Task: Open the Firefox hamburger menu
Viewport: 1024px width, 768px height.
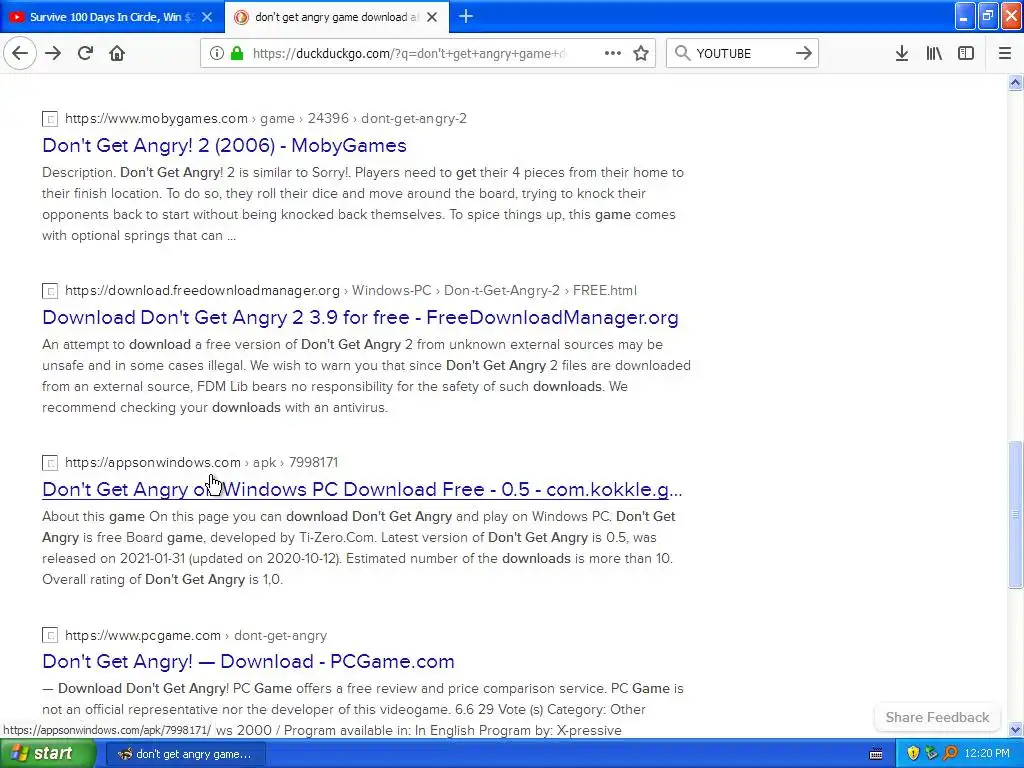Action: (1005, 53)
